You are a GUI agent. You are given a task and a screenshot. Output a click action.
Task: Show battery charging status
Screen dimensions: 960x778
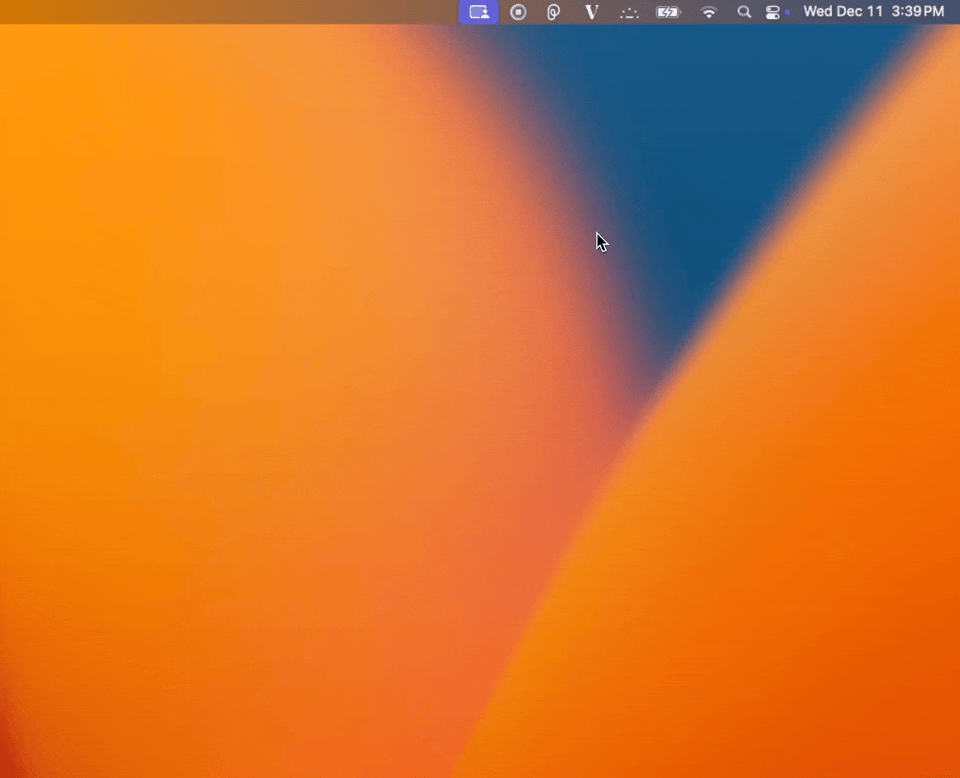[x=668, y=12]
